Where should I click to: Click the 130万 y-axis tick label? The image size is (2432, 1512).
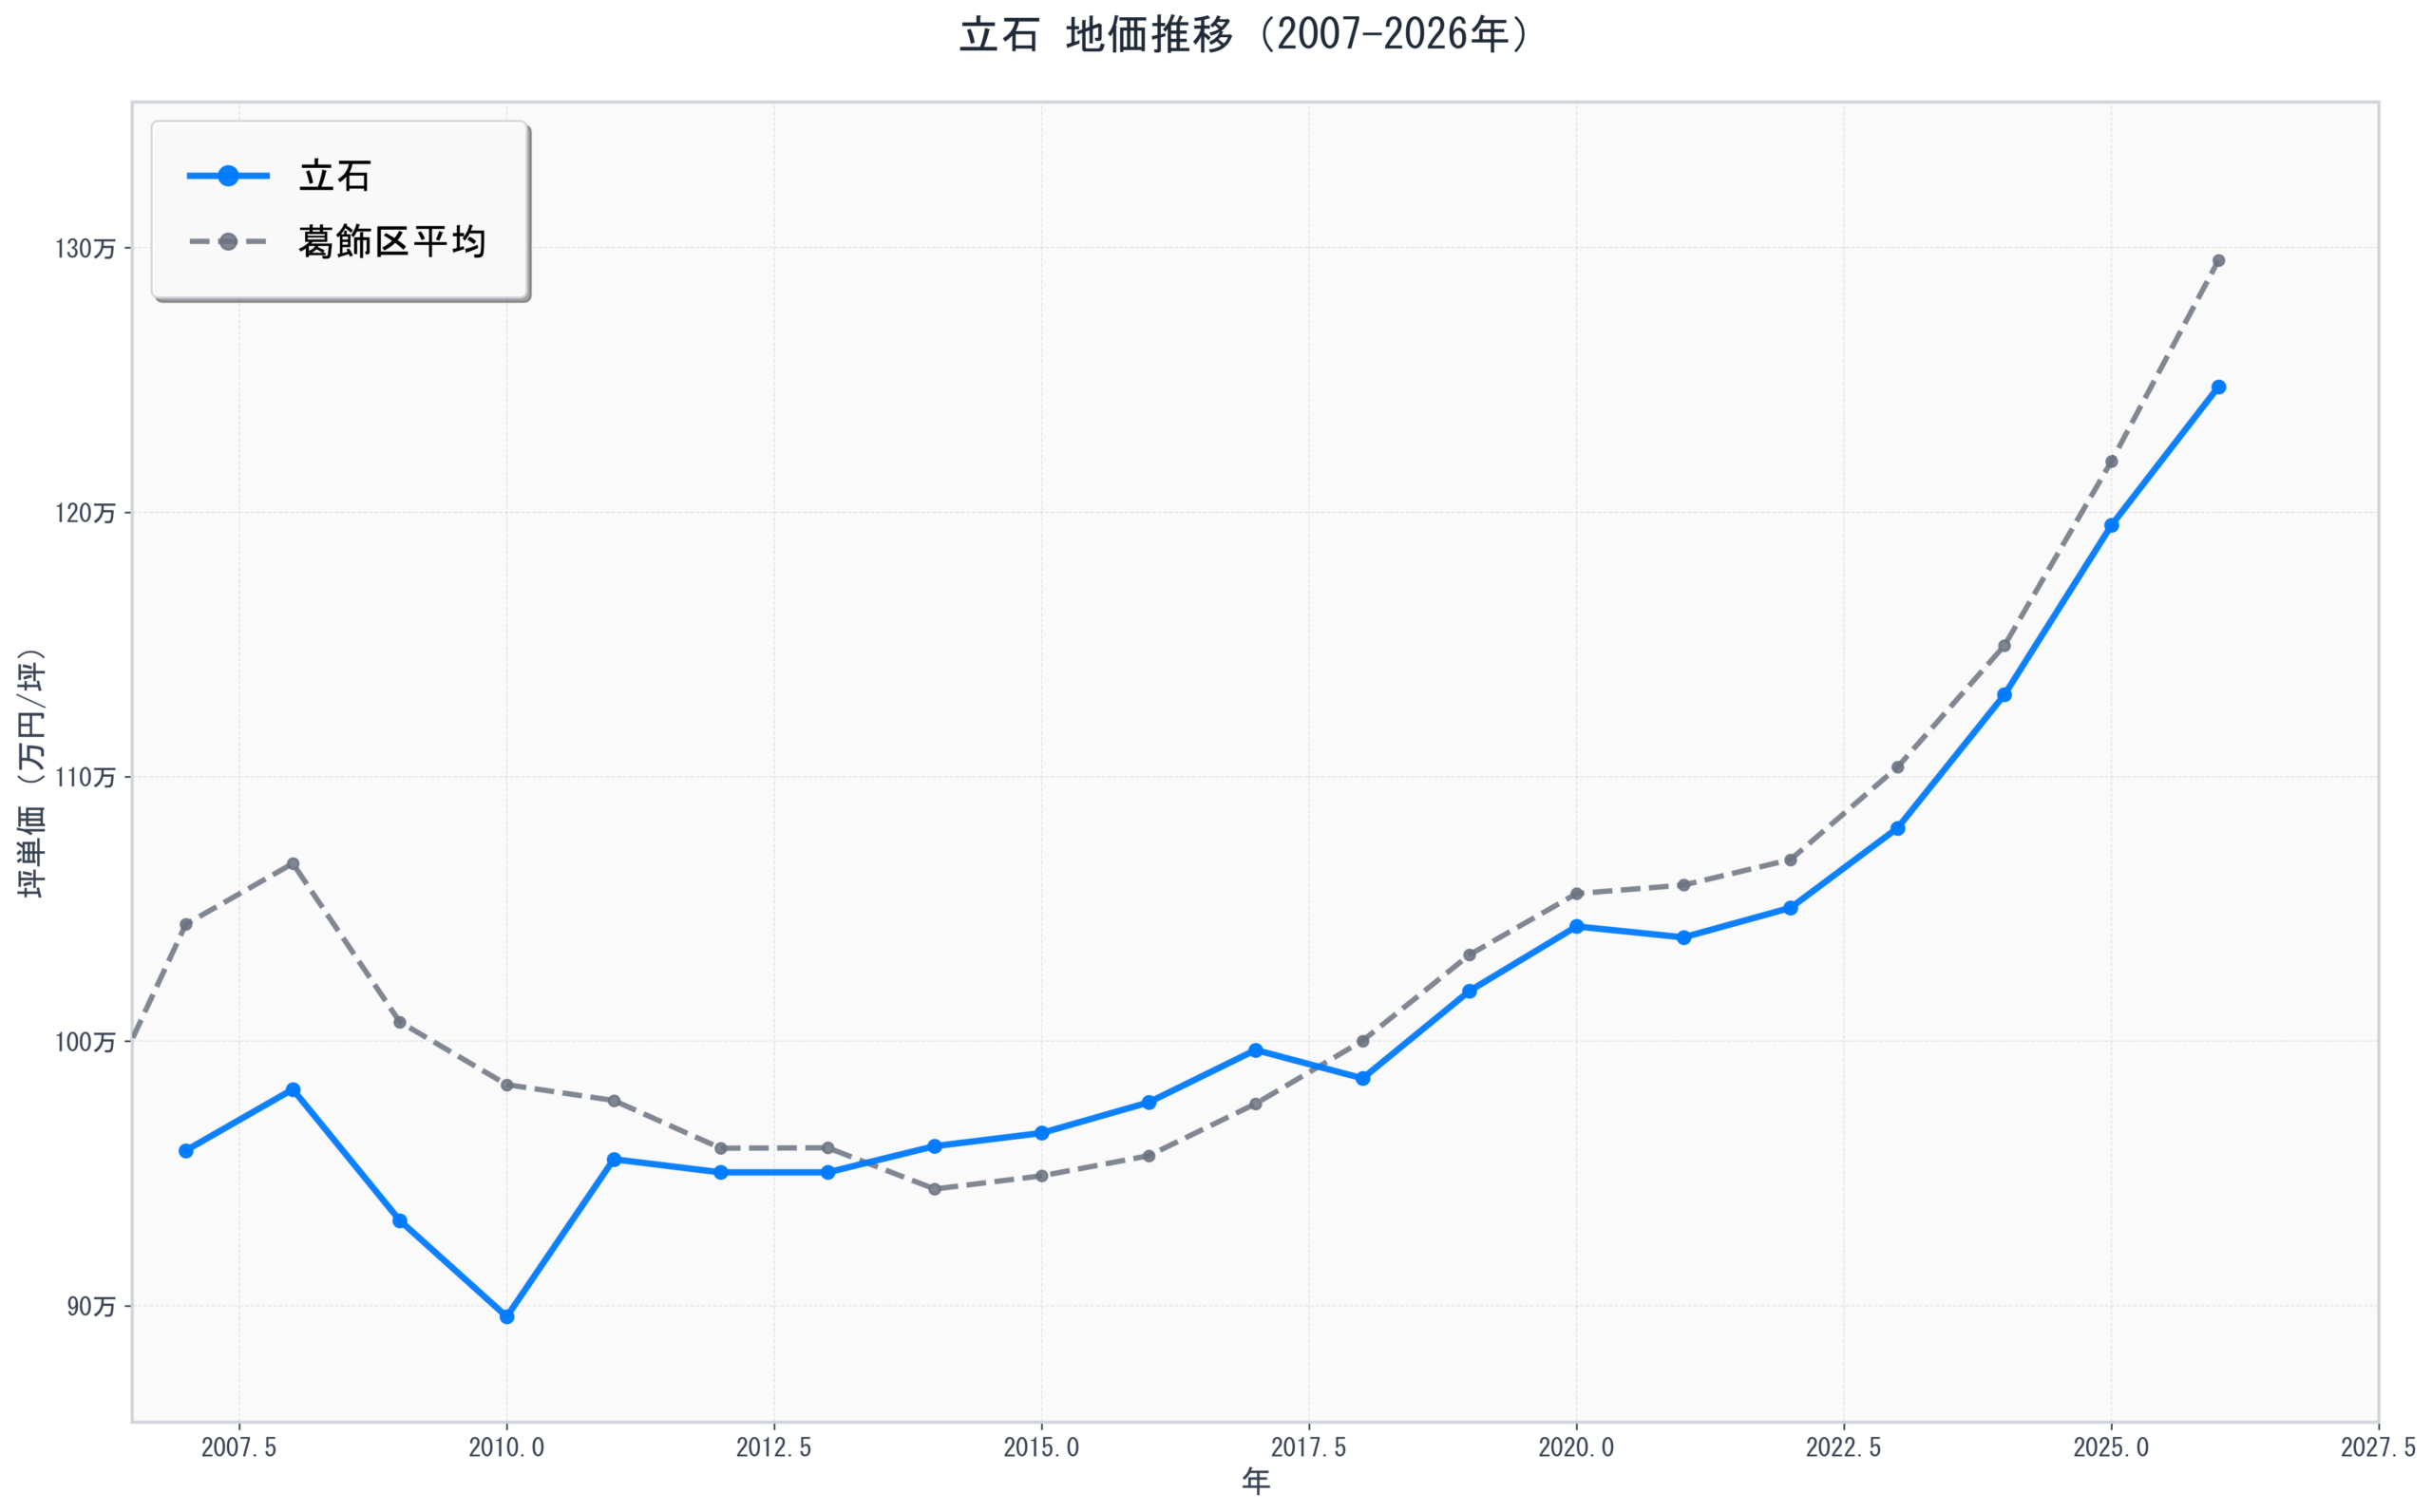click(85, 249)
